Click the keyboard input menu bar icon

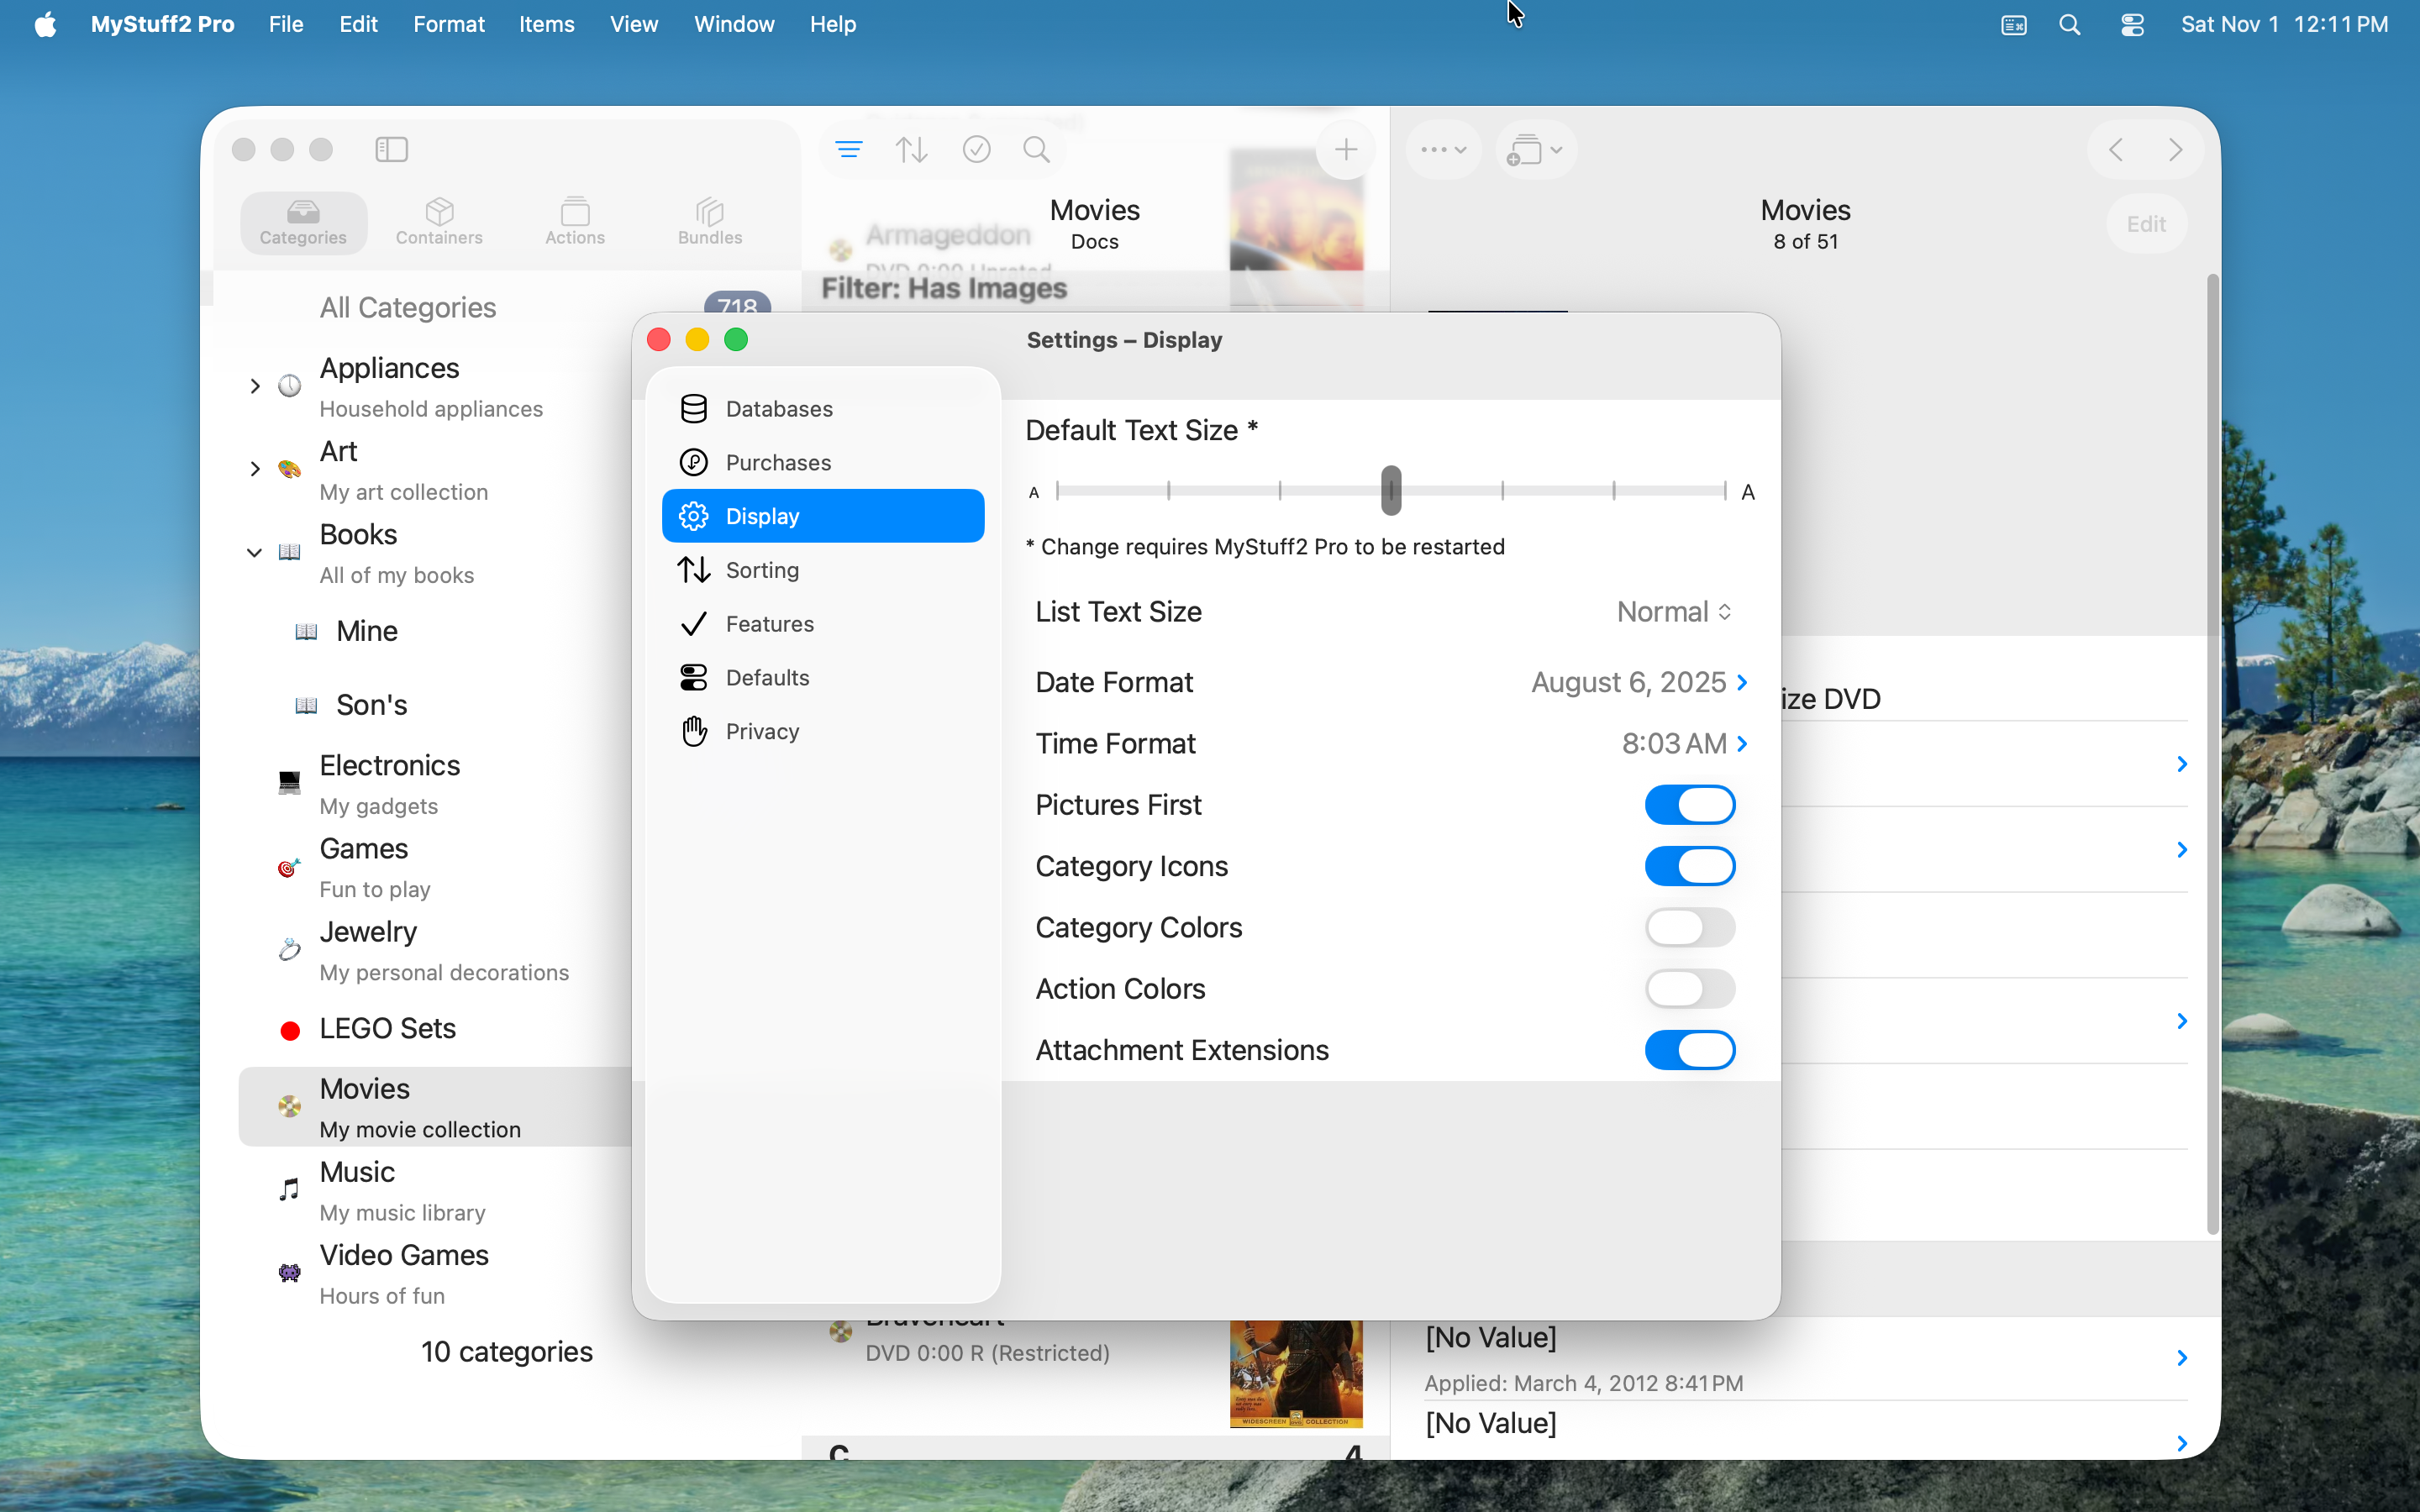2013,24
